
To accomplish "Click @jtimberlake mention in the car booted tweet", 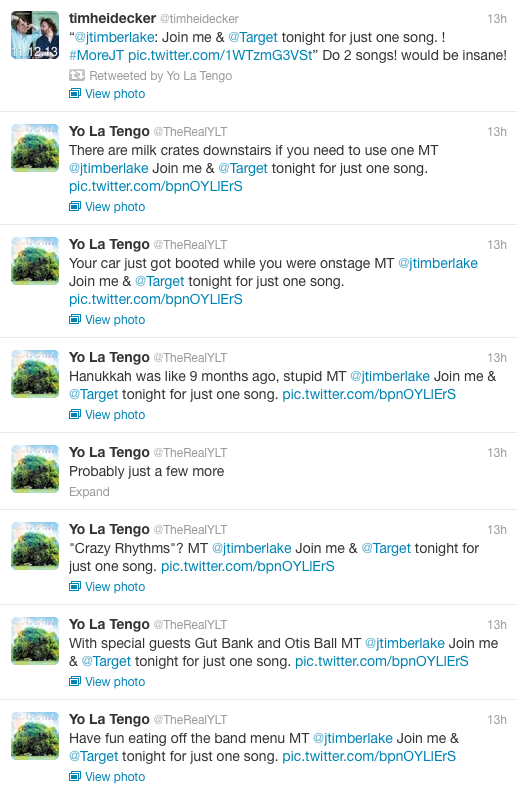I will [438, 264].
